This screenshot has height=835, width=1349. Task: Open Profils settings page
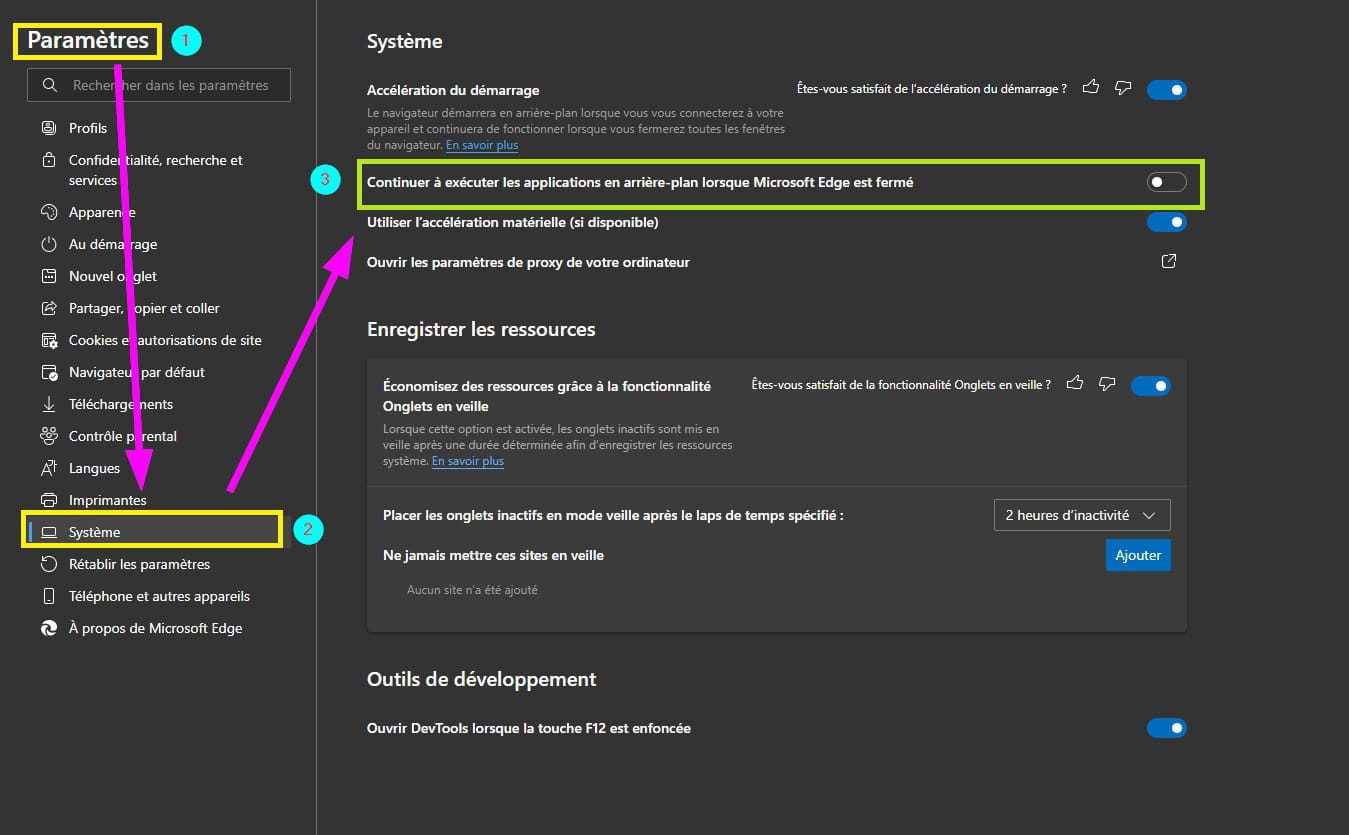click(88, 128)
